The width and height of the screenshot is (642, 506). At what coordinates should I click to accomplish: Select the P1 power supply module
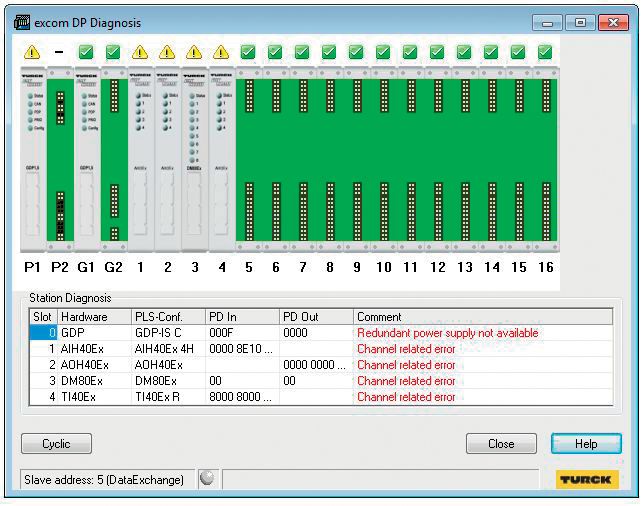click(32, 159)
